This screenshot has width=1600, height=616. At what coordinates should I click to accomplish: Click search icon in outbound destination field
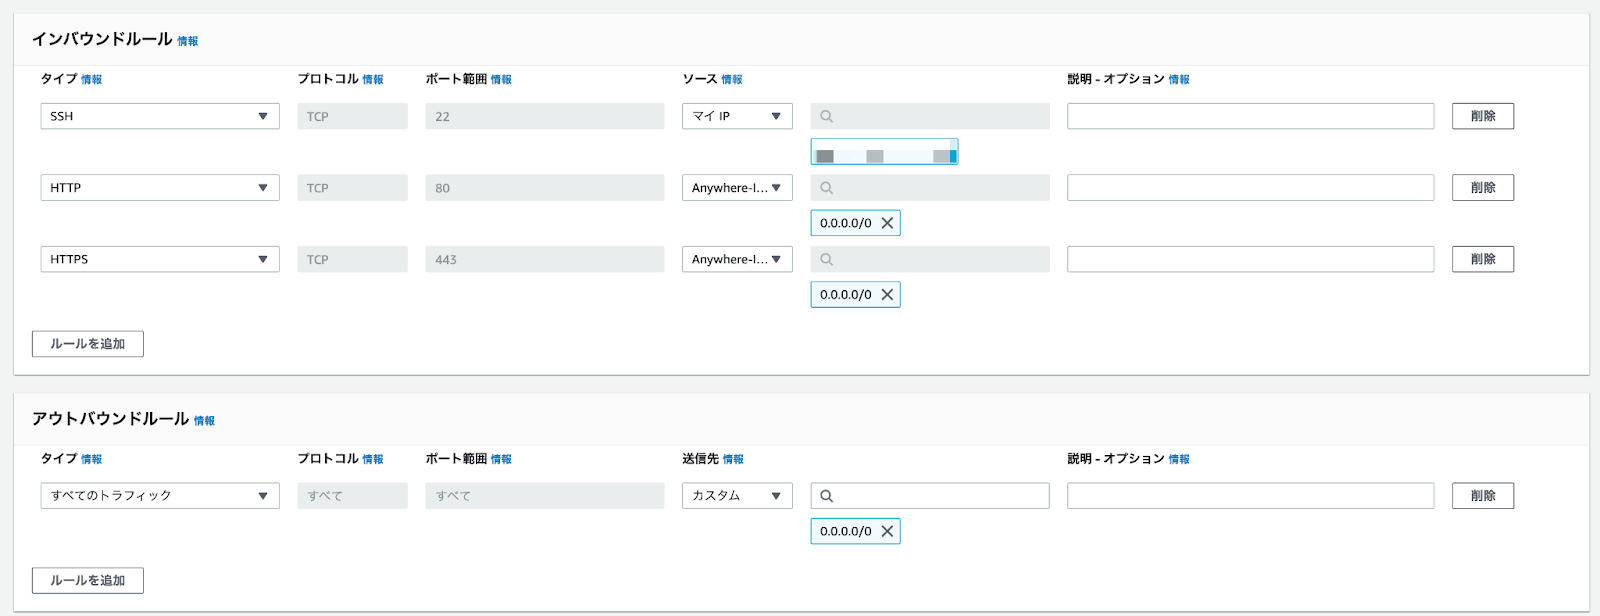coord(826,496)
